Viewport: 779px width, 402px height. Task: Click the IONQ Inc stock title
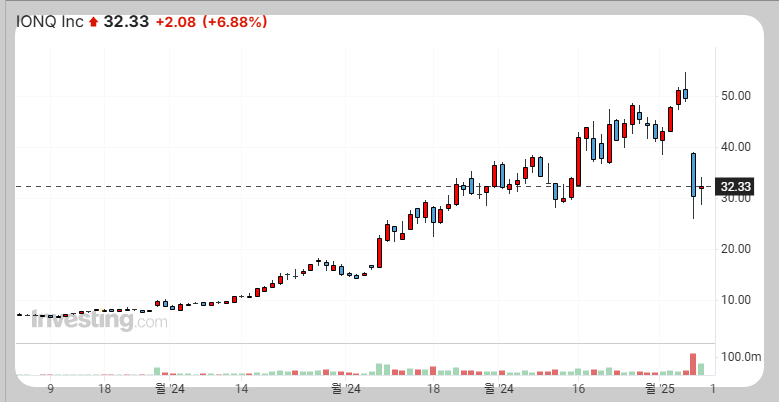[x=50, y=22]
